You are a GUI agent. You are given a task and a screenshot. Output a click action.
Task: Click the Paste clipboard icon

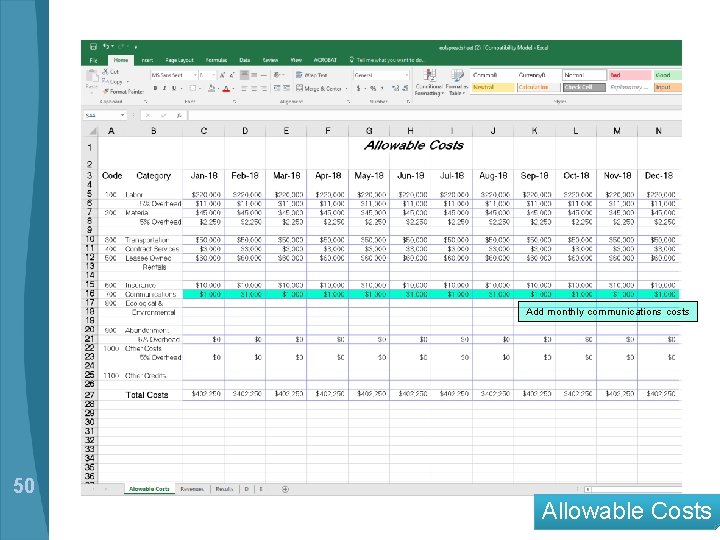tap(92, 76)
